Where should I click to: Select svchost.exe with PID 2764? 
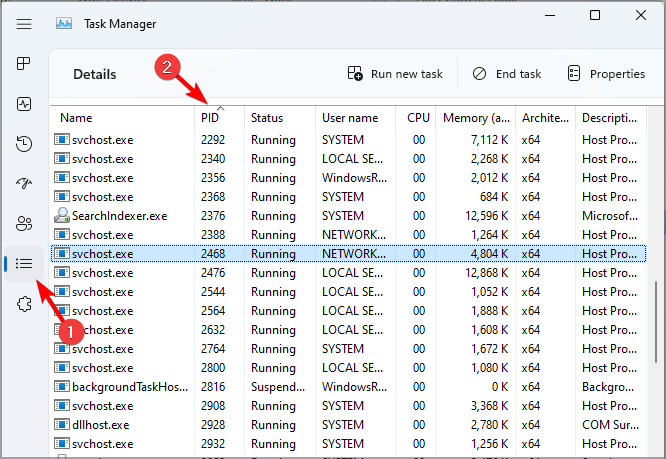pyautogui.click(x=348, y=349)
